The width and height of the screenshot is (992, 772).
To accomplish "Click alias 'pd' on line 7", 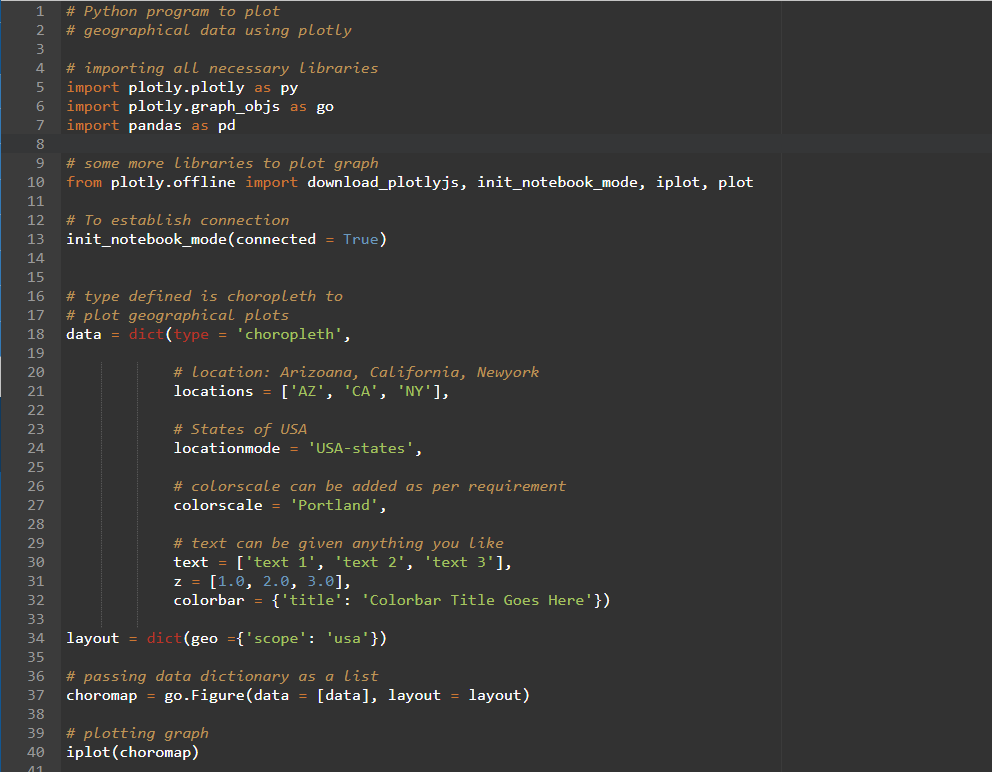I will (226, 125).
